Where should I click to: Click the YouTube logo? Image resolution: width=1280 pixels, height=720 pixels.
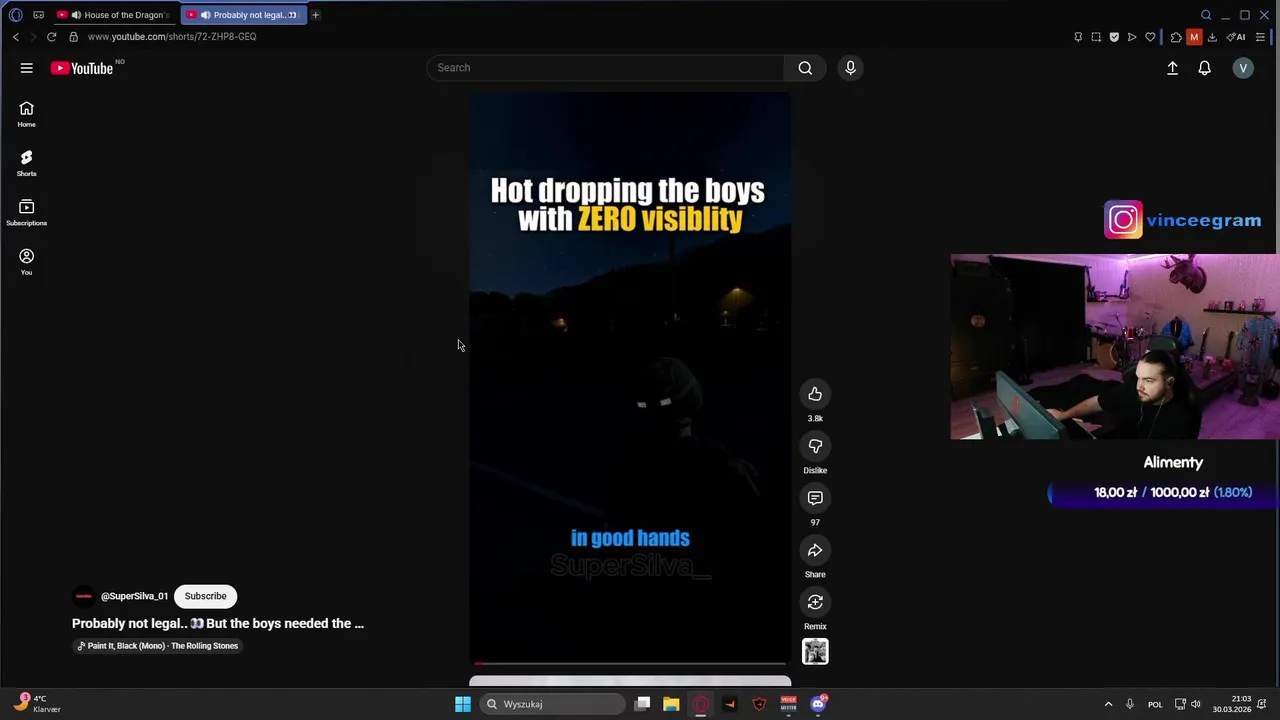click(x=82, y=68)
